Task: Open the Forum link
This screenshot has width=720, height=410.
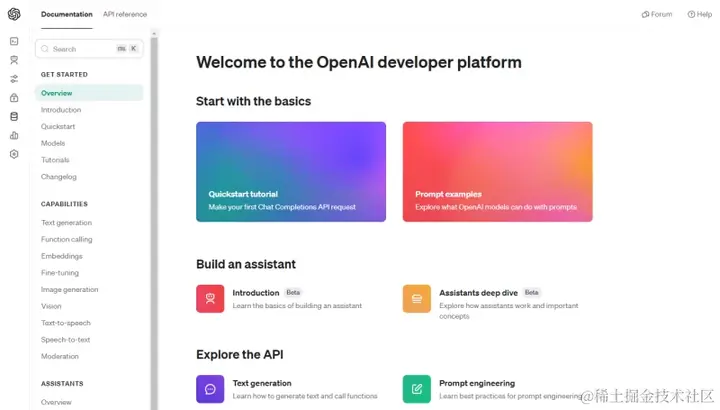Action: coord(657,14)
